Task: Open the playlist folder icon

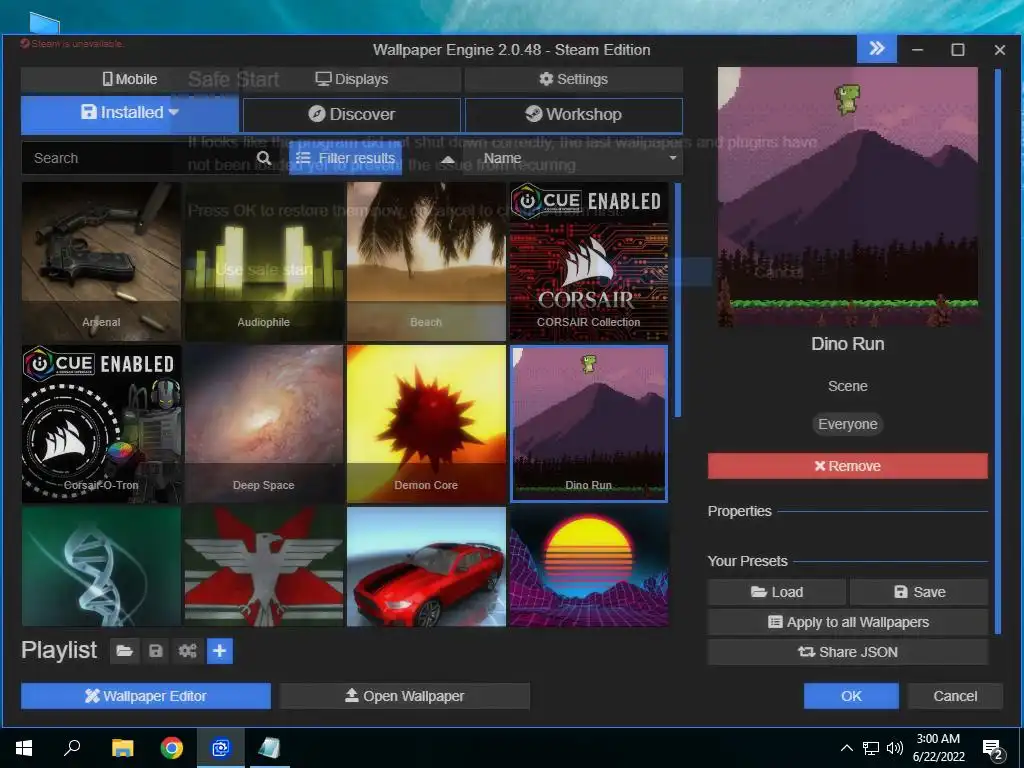Action: (x=124, y=651)
